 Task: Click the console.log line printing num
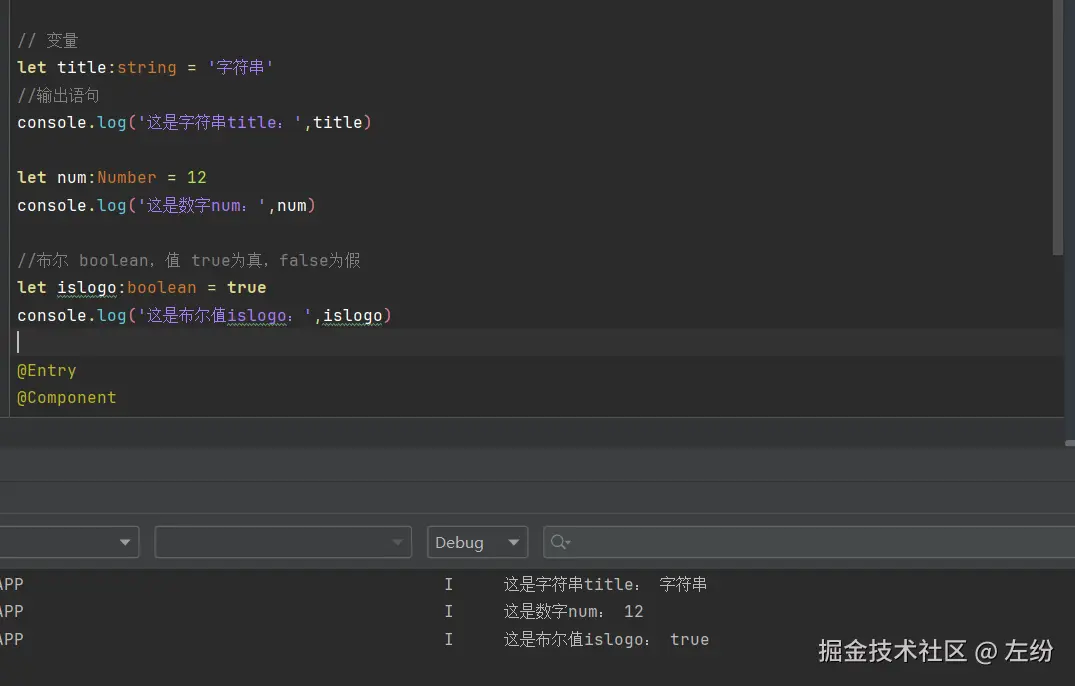166,206
